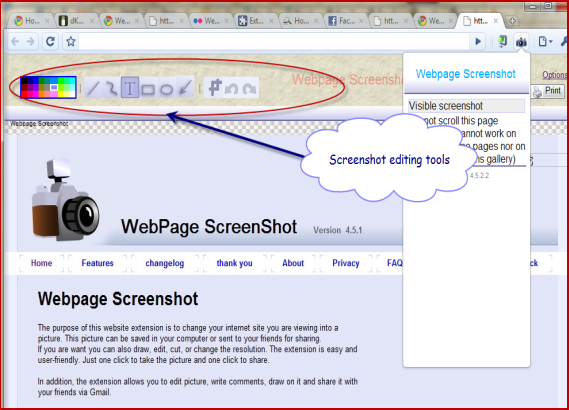
Task: Click the Version 4.5.1 text
Action: click(337, 230)
